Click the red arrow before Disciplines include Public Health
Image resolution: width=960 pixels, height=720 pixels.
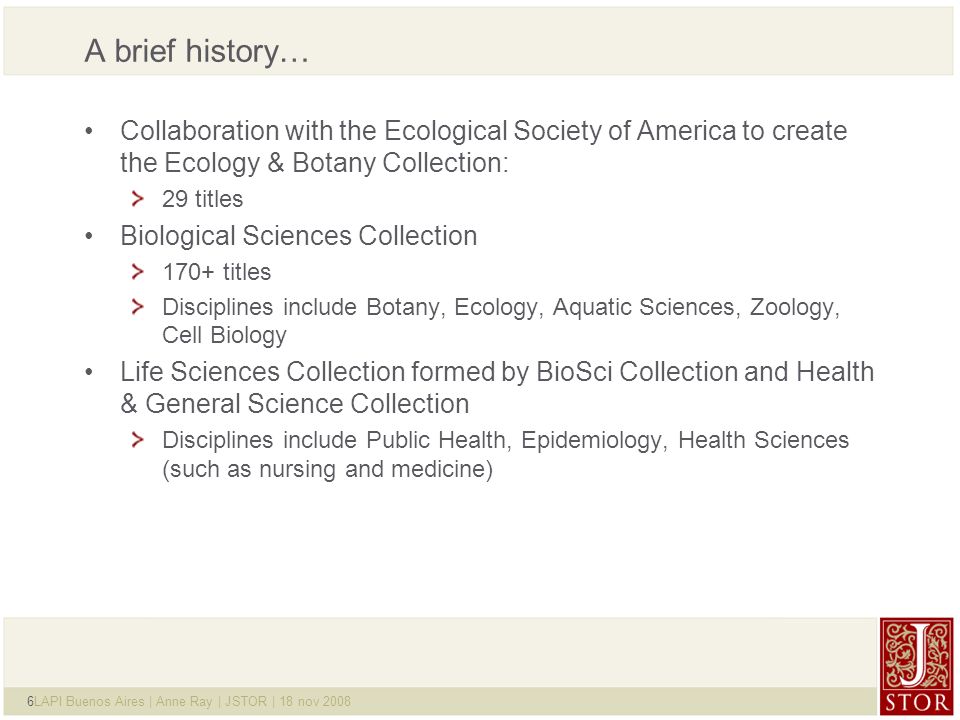[138, 439]
